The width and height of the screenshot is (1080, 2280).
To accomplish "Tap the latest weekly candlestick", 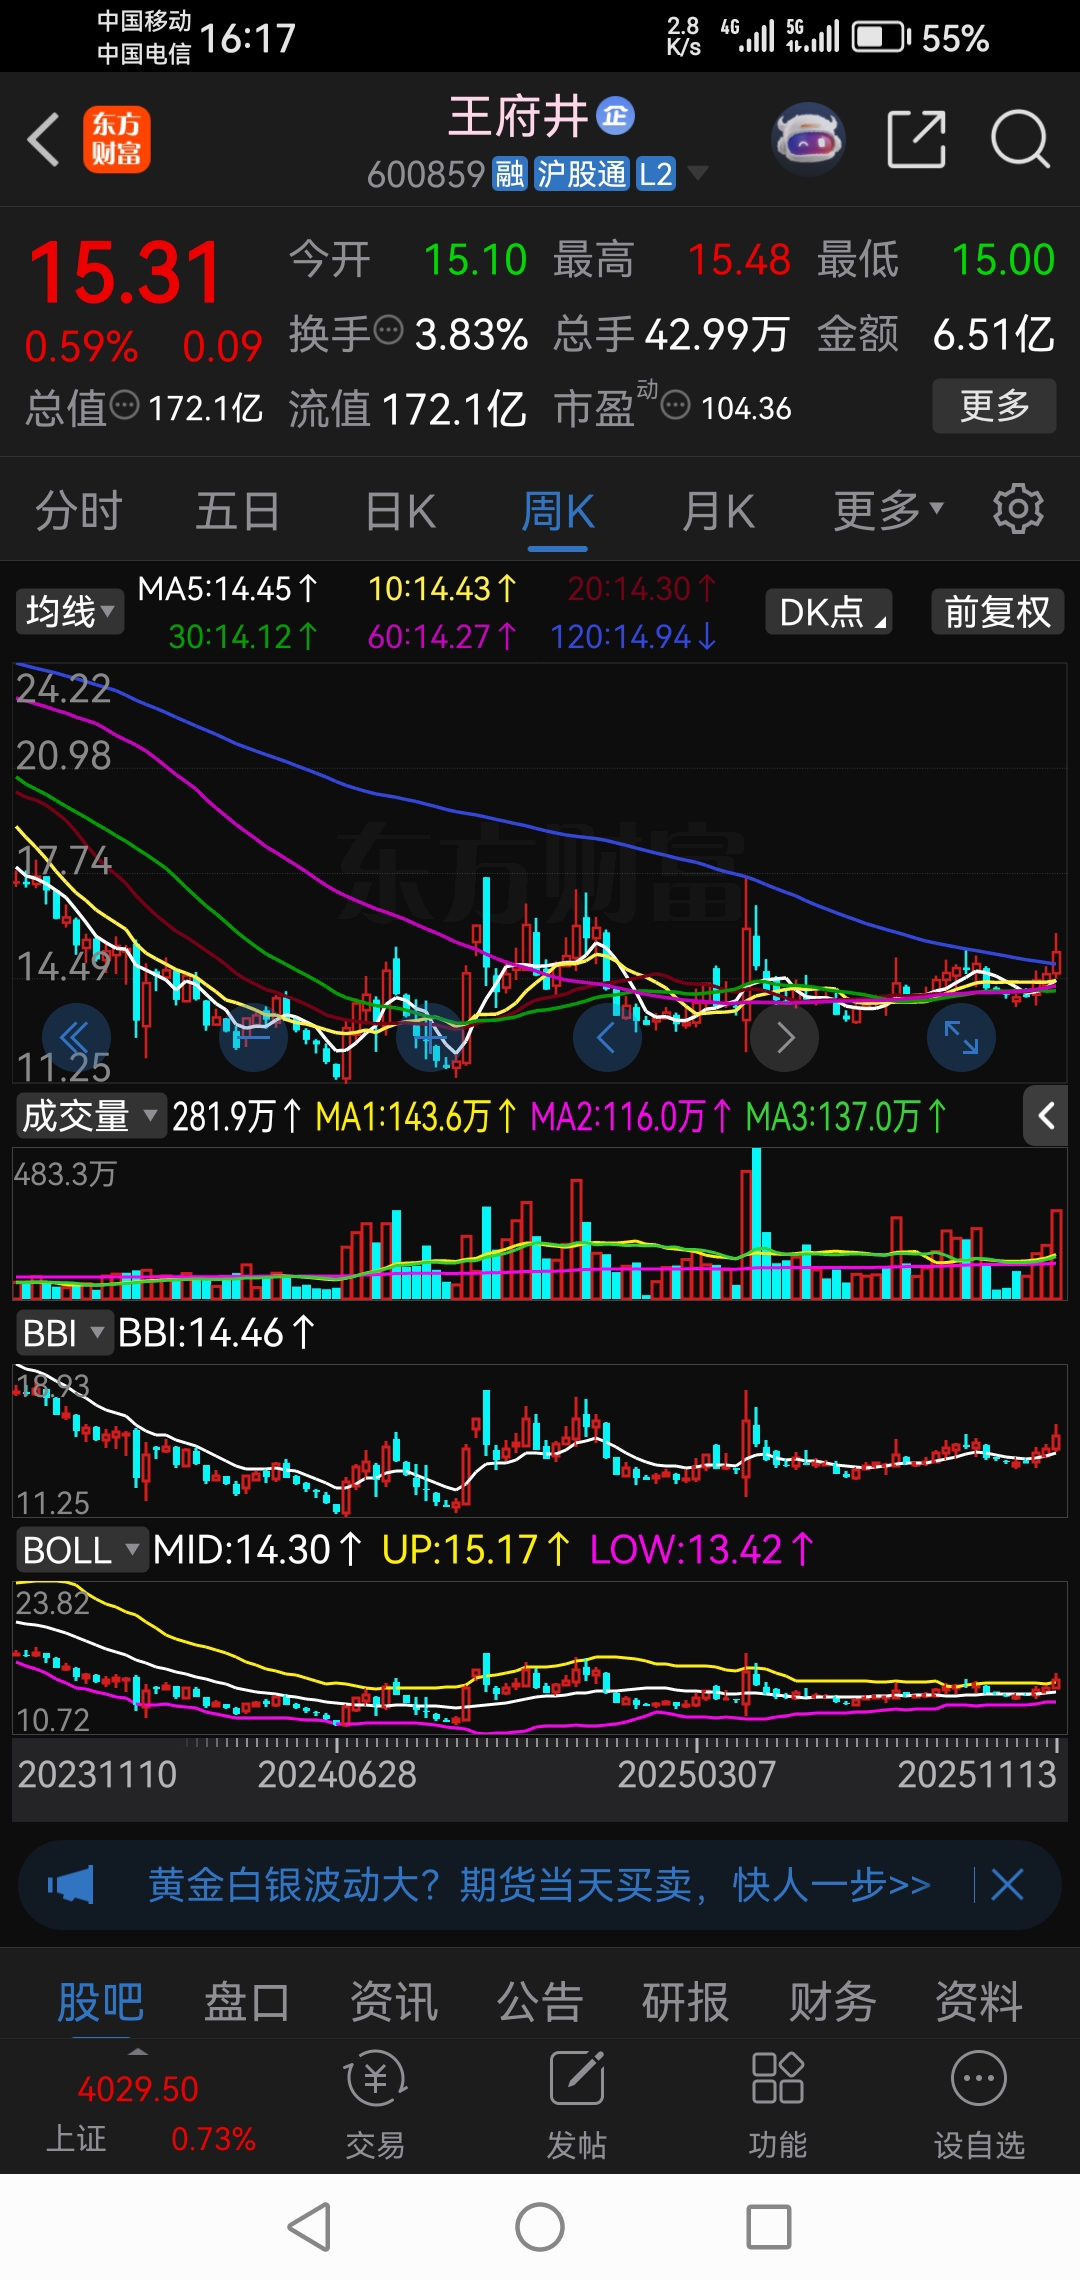I will [1056, 962].
